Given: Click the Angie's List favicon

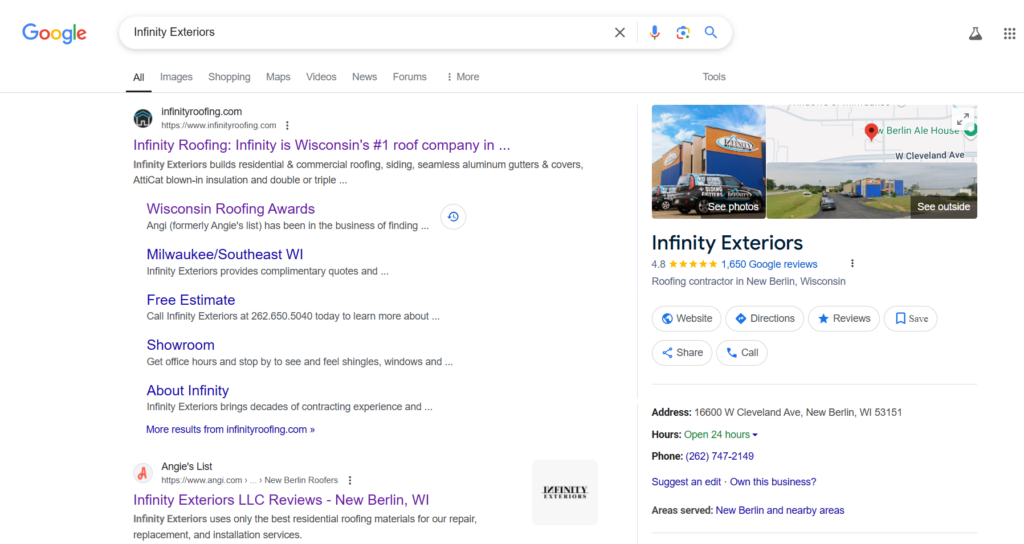Looking at the screenshot, I should (143, 473).
